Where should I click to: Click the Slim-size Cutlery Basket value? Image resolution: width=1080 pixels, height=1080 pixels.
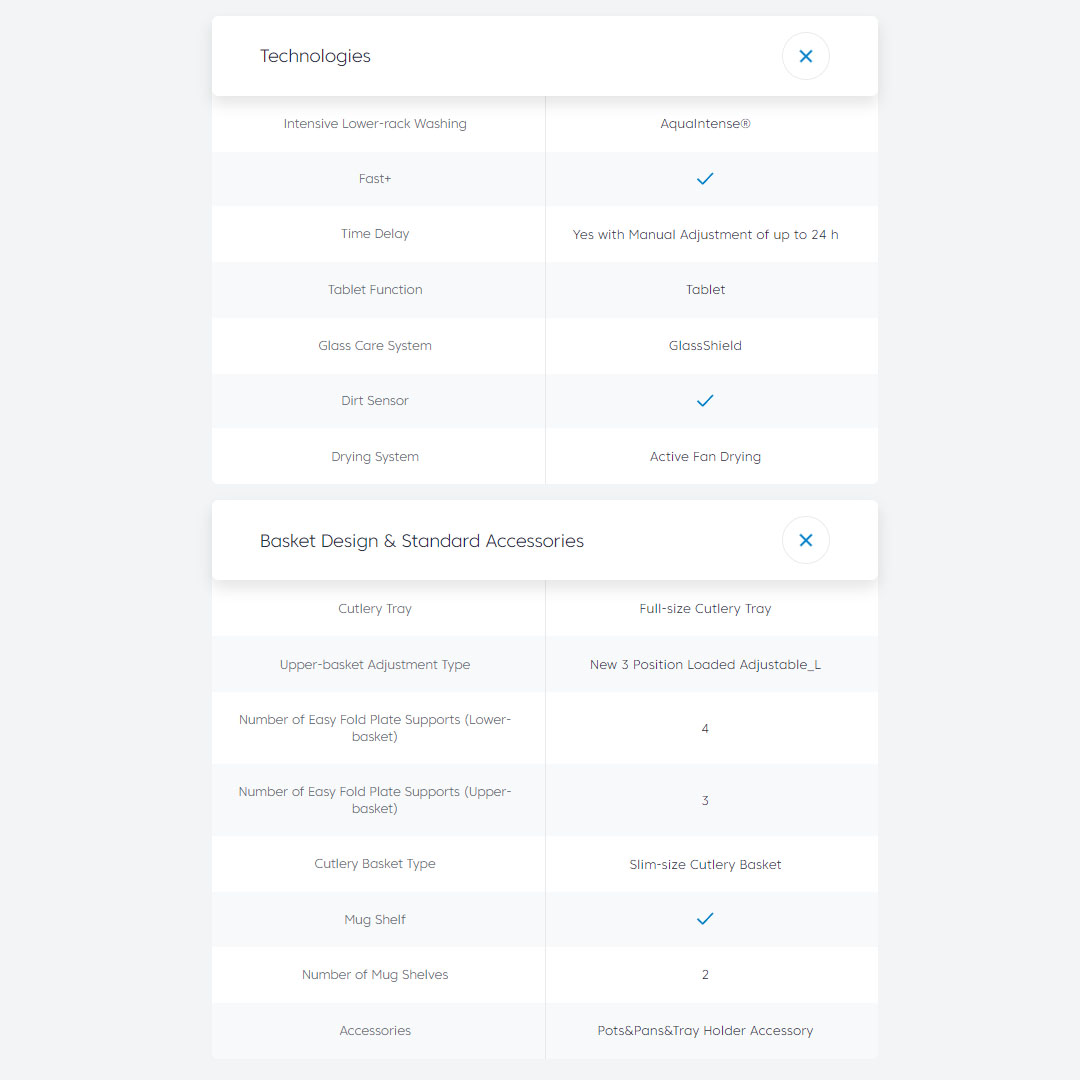coord(705,864)
